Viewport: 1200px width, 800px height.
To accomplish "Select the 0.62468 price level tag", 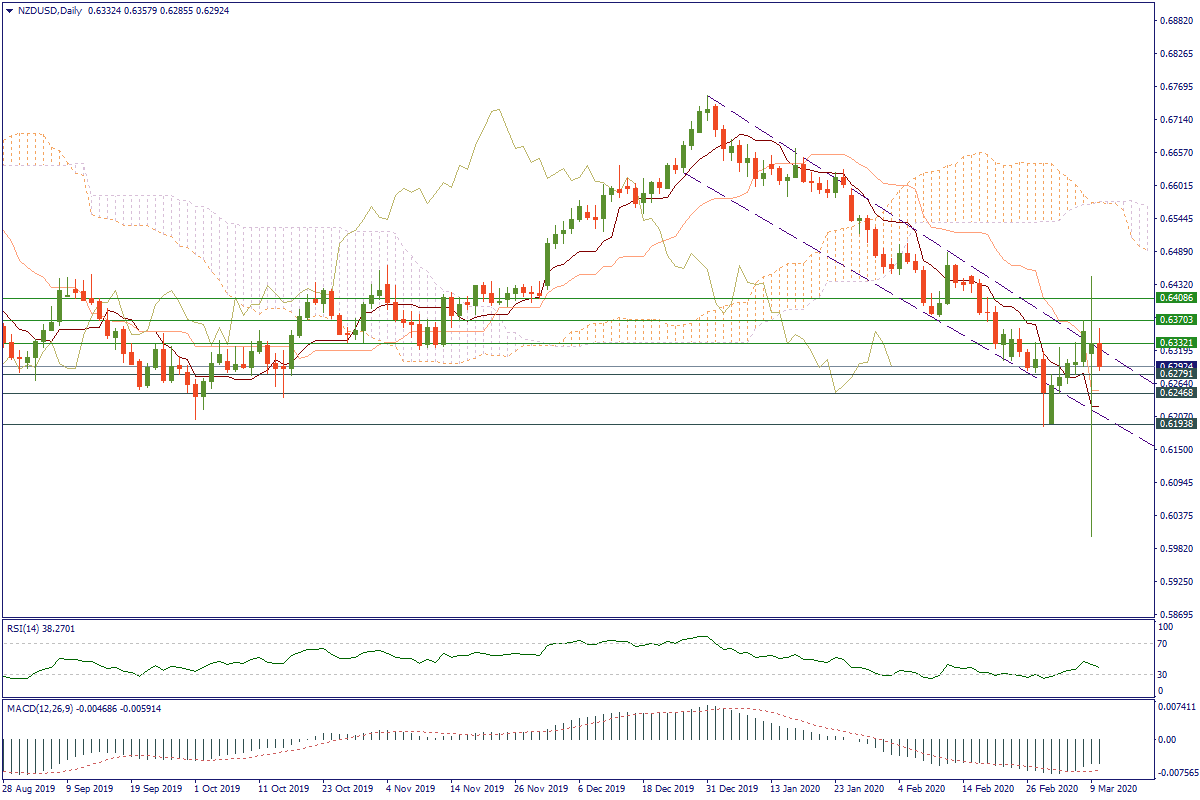I will point(1173,393).
